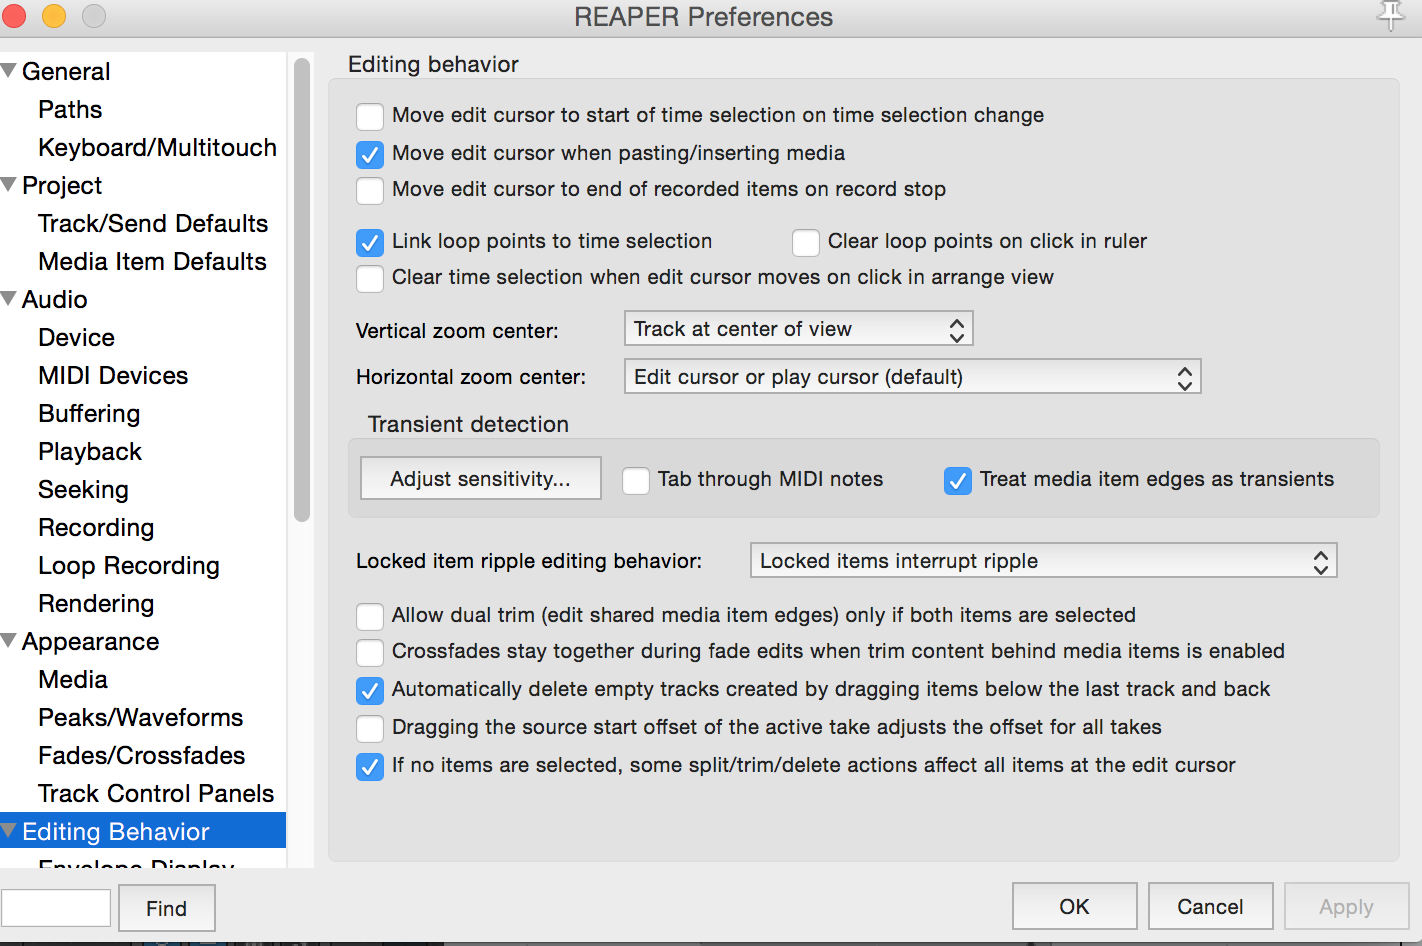The image size is (1422, 946).
Task: Select General in preferences tree
Action: click(66, 72)
